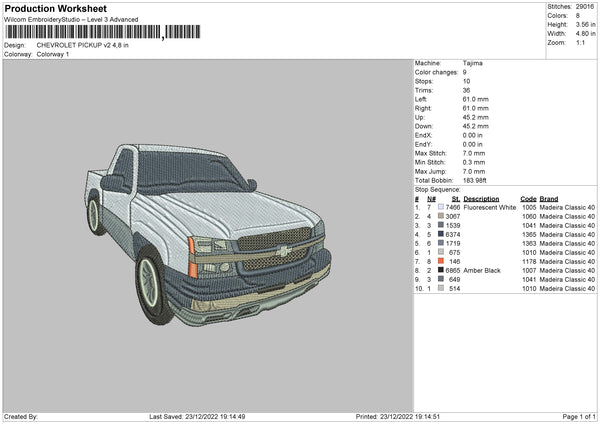Click the 'Amber Black' description

(x=482, y=271)
